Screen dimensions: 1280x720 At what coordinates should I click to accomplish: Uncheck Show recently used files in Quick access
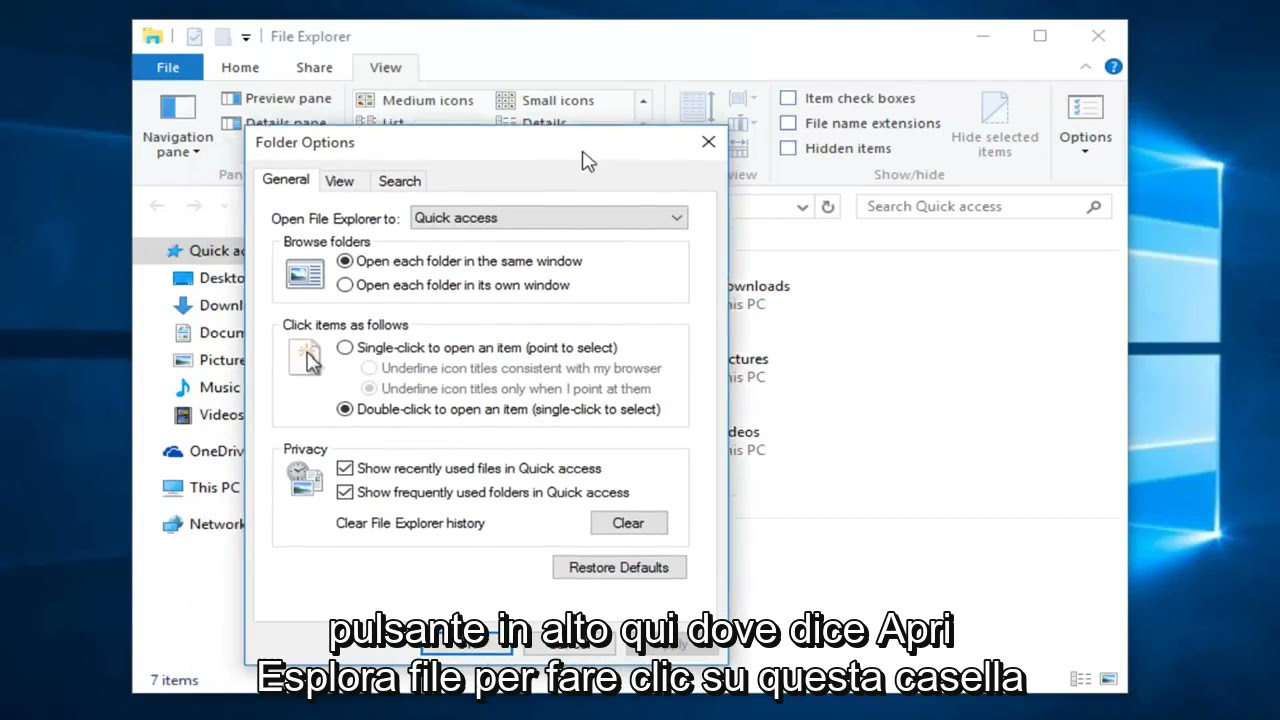(x=345, y=468)
